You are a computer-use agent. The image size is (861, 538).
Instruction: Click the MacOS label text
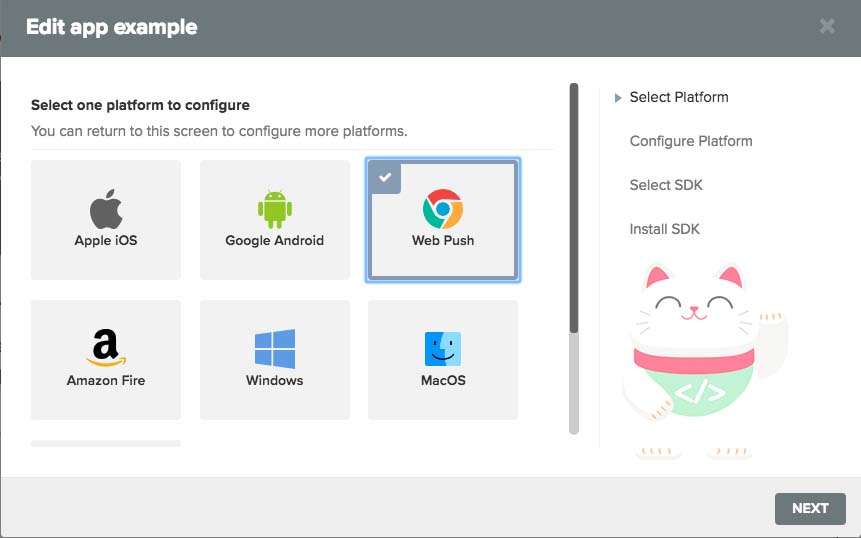(x=443, y=380)
